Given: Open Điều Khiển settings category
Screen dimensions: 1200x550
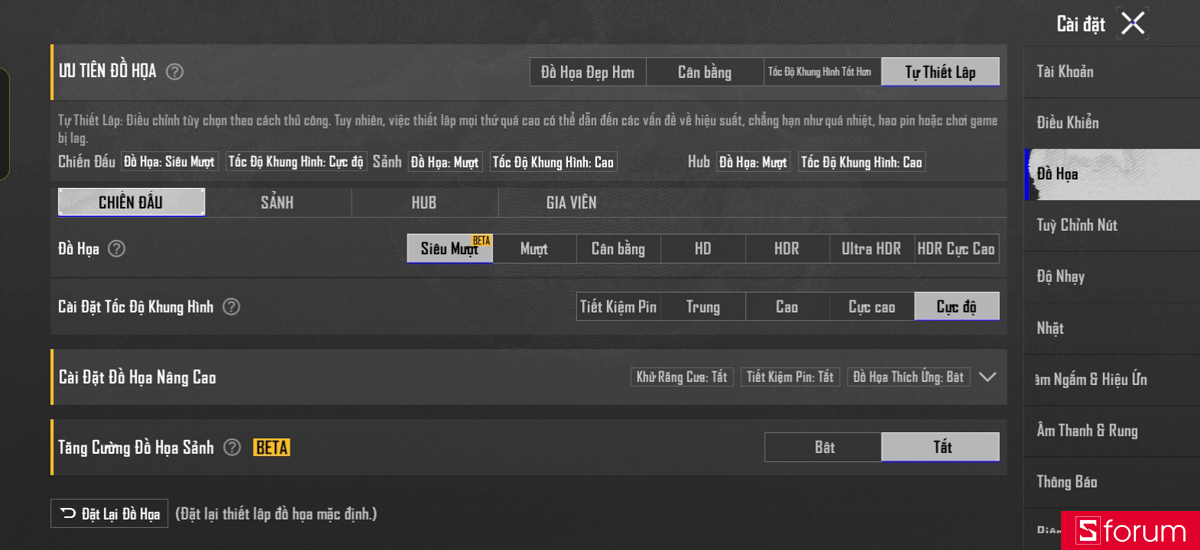Looking at the screenshot, I should 1112,123.
